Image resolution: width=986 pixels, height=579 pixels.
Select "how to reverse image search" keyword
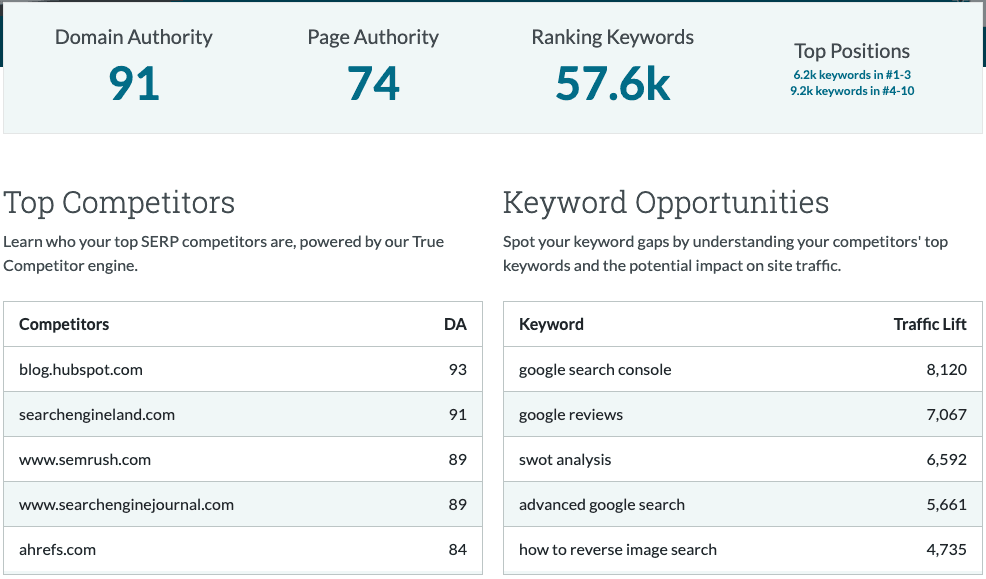617,549
